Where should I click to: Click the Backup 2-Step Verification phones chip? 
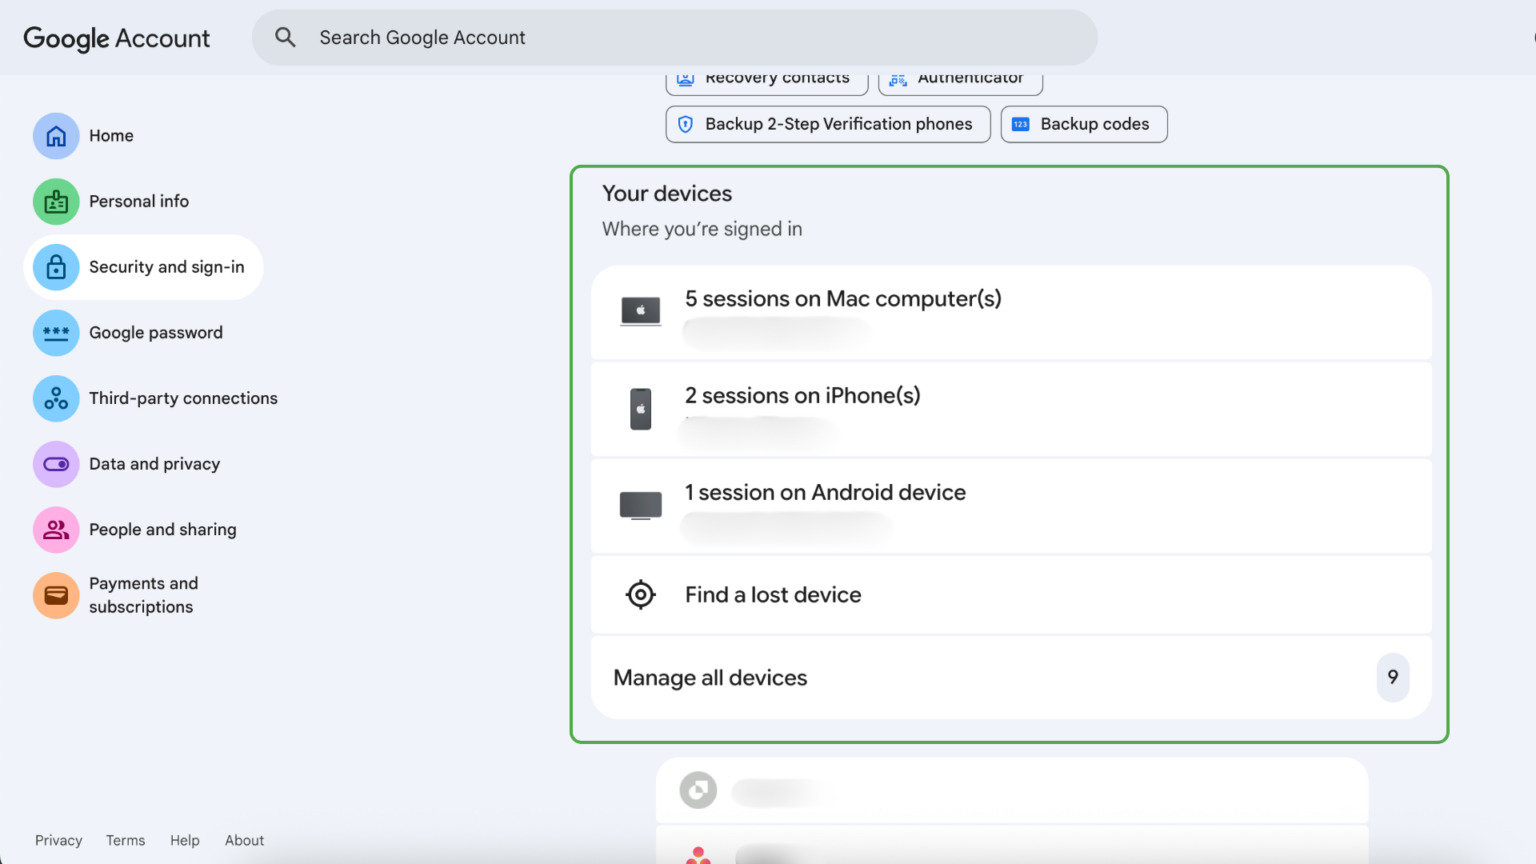tap(828, 124)
